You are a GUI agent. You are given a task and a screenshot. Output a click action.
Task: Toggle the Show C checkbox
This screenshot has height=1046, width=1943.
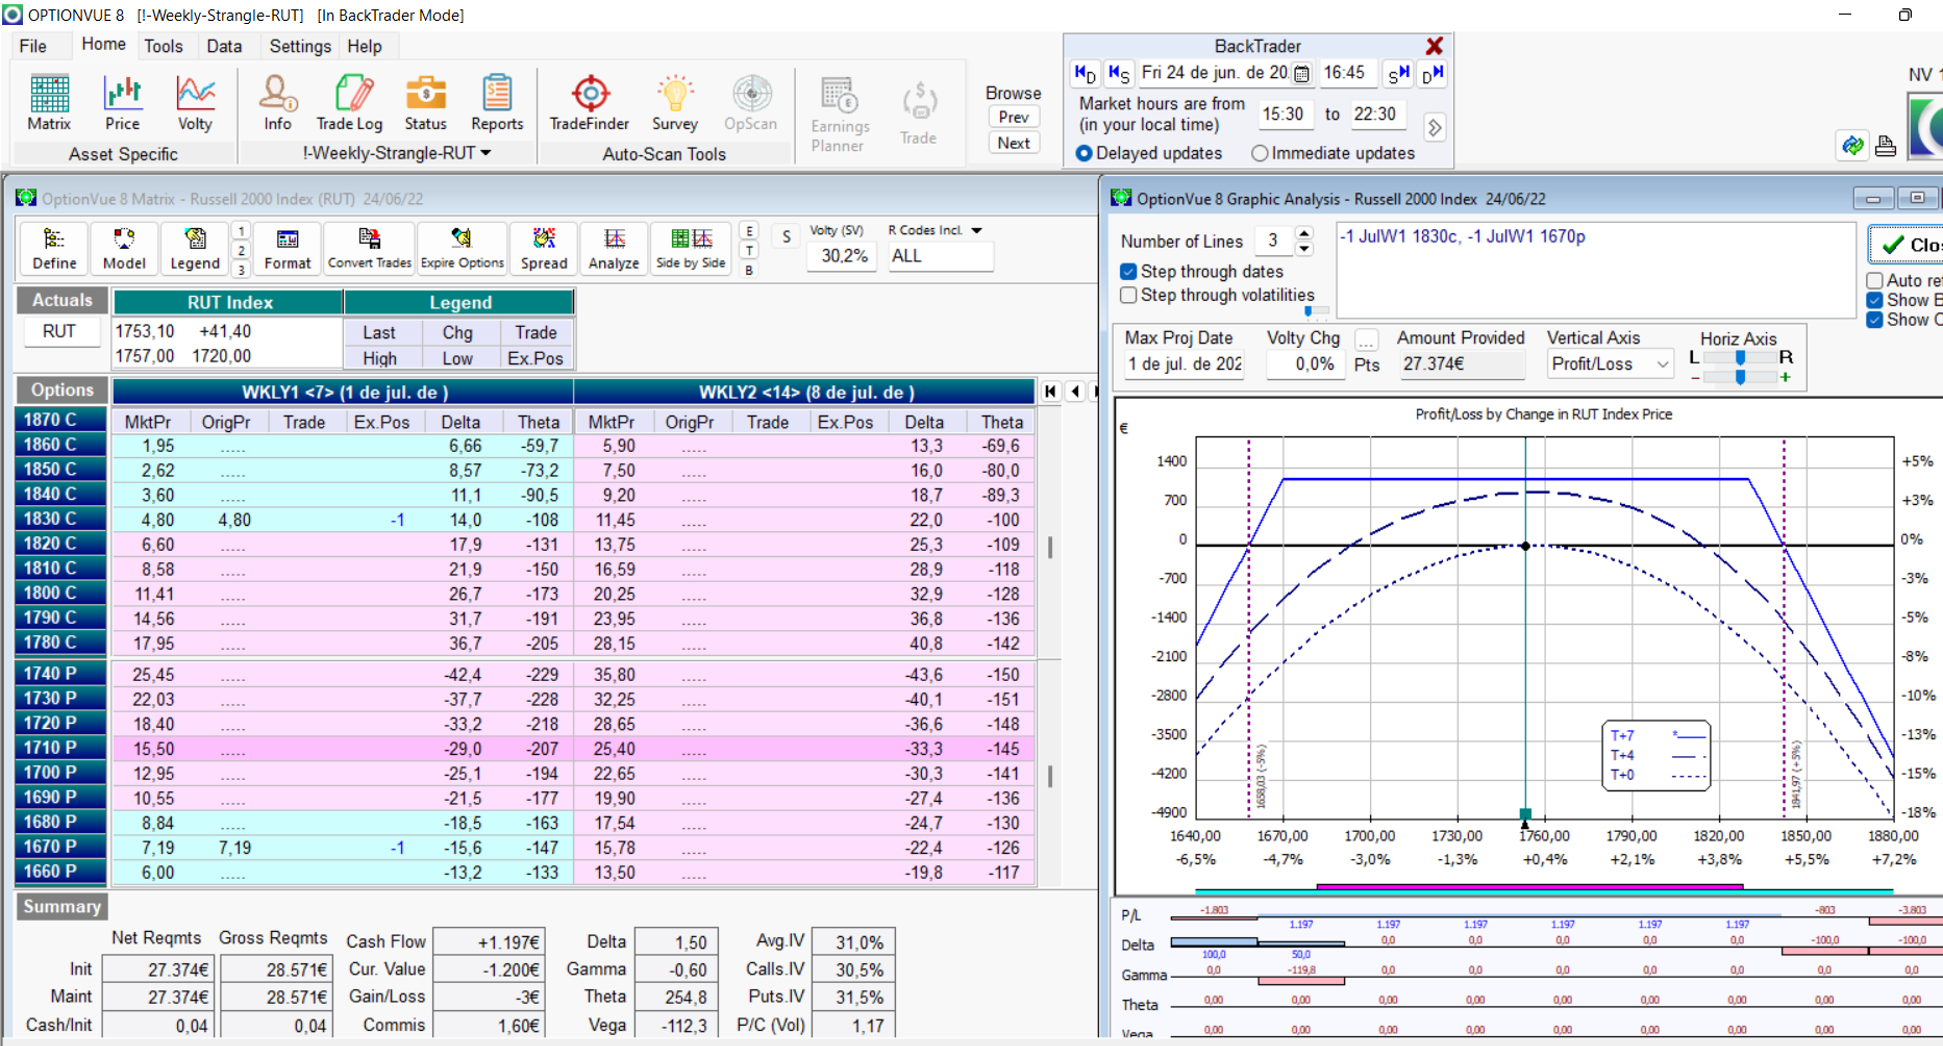pyautogui.click(x=1875, y=320)
